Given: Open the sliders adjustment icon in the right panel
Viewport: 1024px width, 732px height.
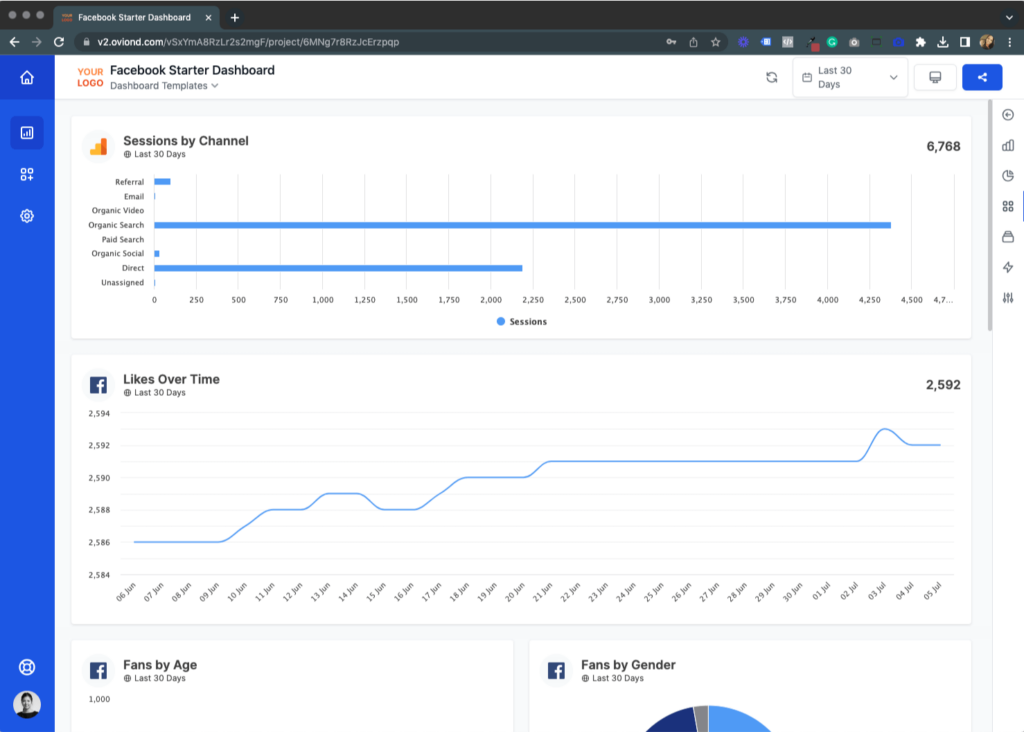Looking at the screenshot, I should point(1008,298).
